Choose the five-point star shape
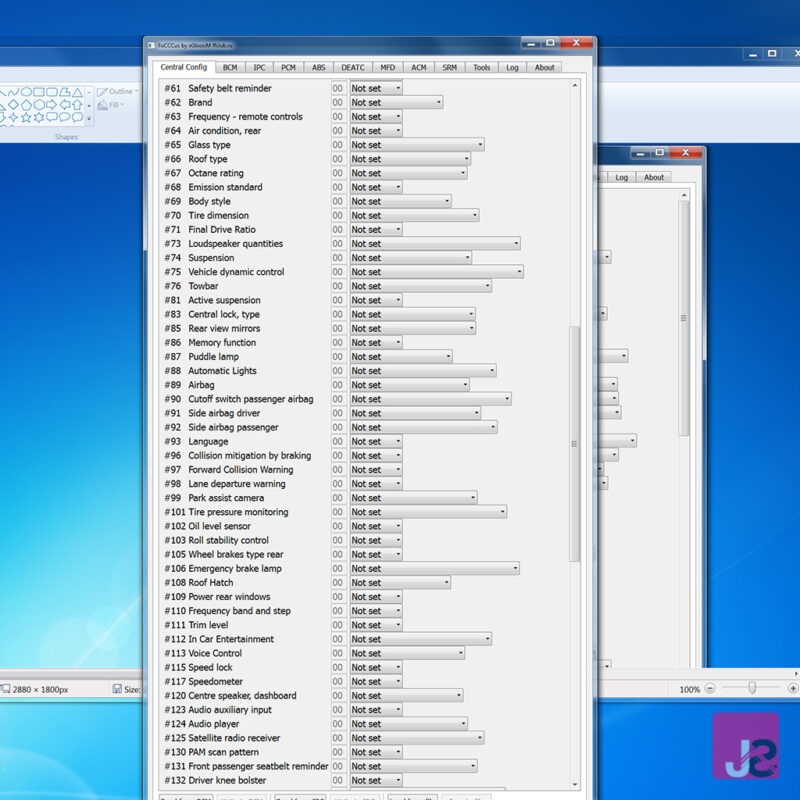800x800 pixels. (26, 117)
